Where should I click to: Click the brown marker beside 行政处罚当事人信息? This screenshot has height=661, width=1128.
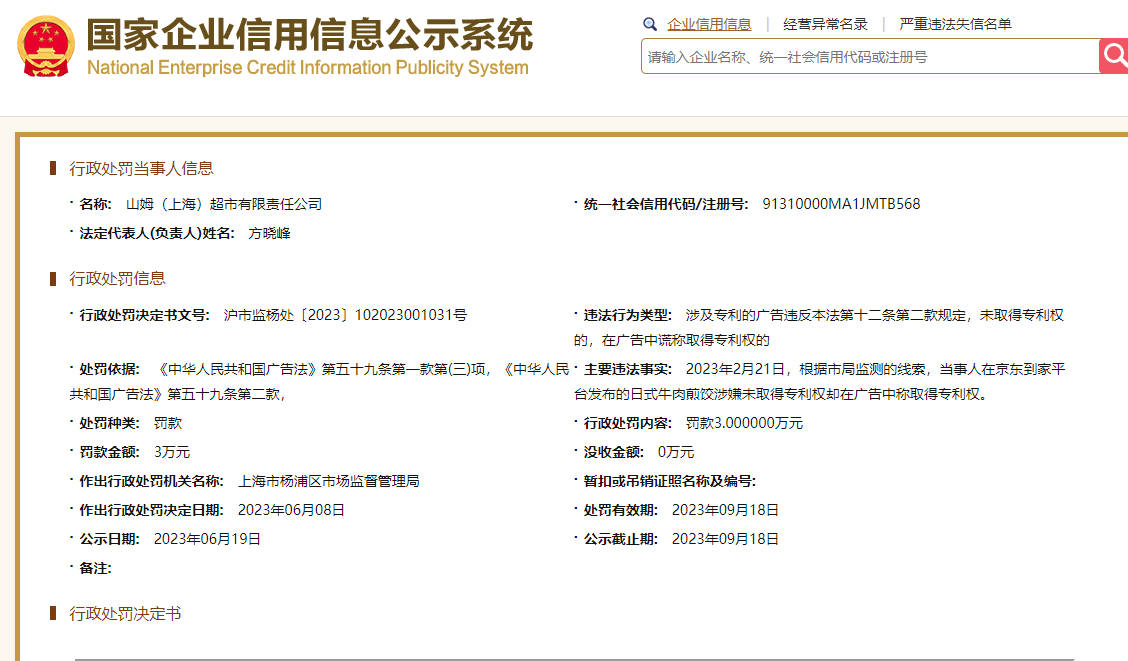coord(53,168)
